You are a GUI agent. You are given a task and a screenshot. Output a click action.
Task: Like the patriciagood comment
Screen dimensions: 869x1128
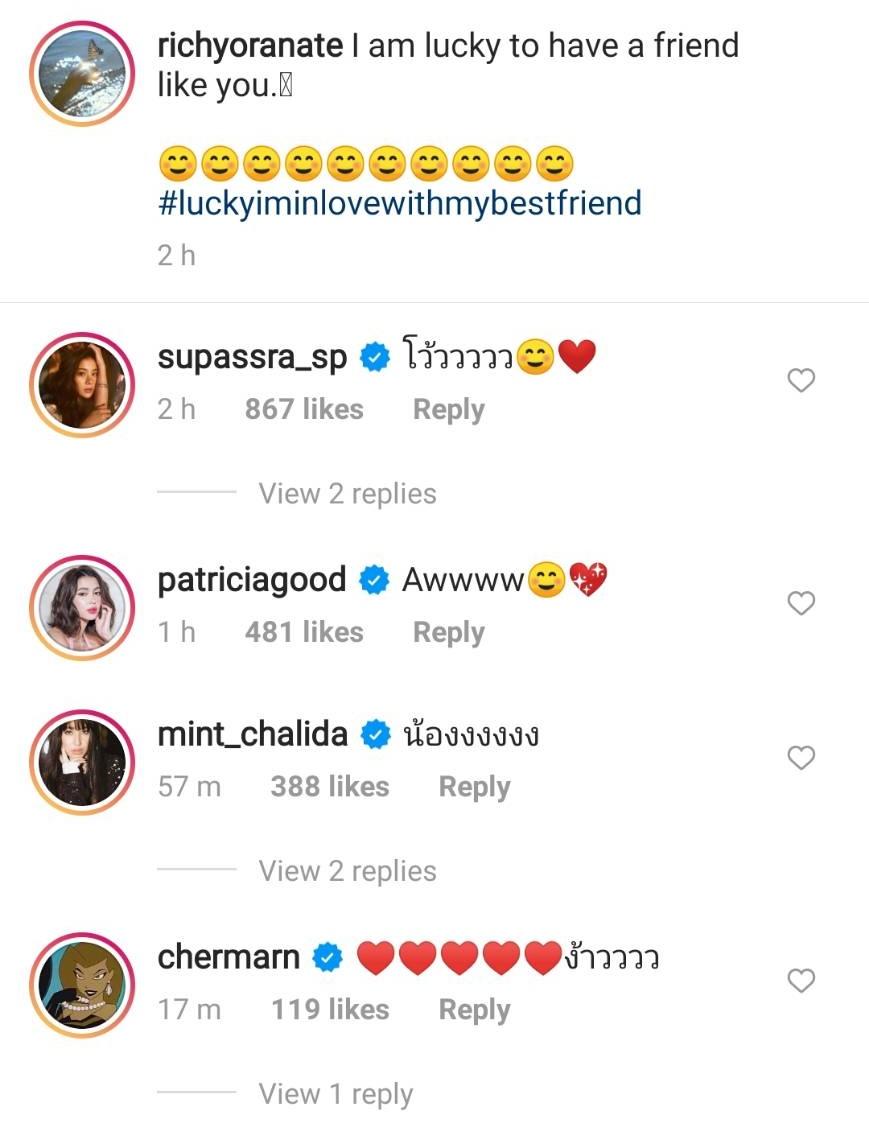pos(801,603)
